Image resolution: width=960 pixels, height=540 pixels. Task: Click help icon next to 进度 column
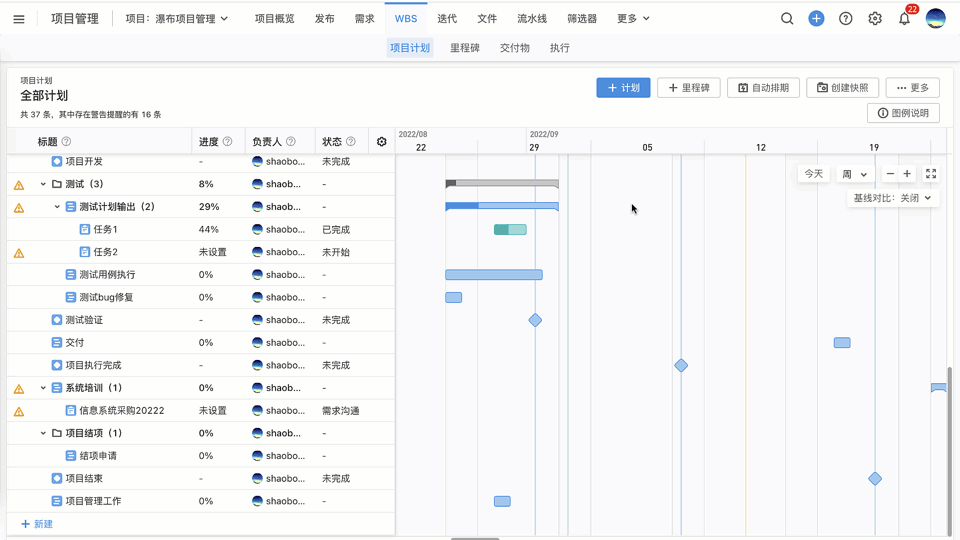[x=227, y=141]
